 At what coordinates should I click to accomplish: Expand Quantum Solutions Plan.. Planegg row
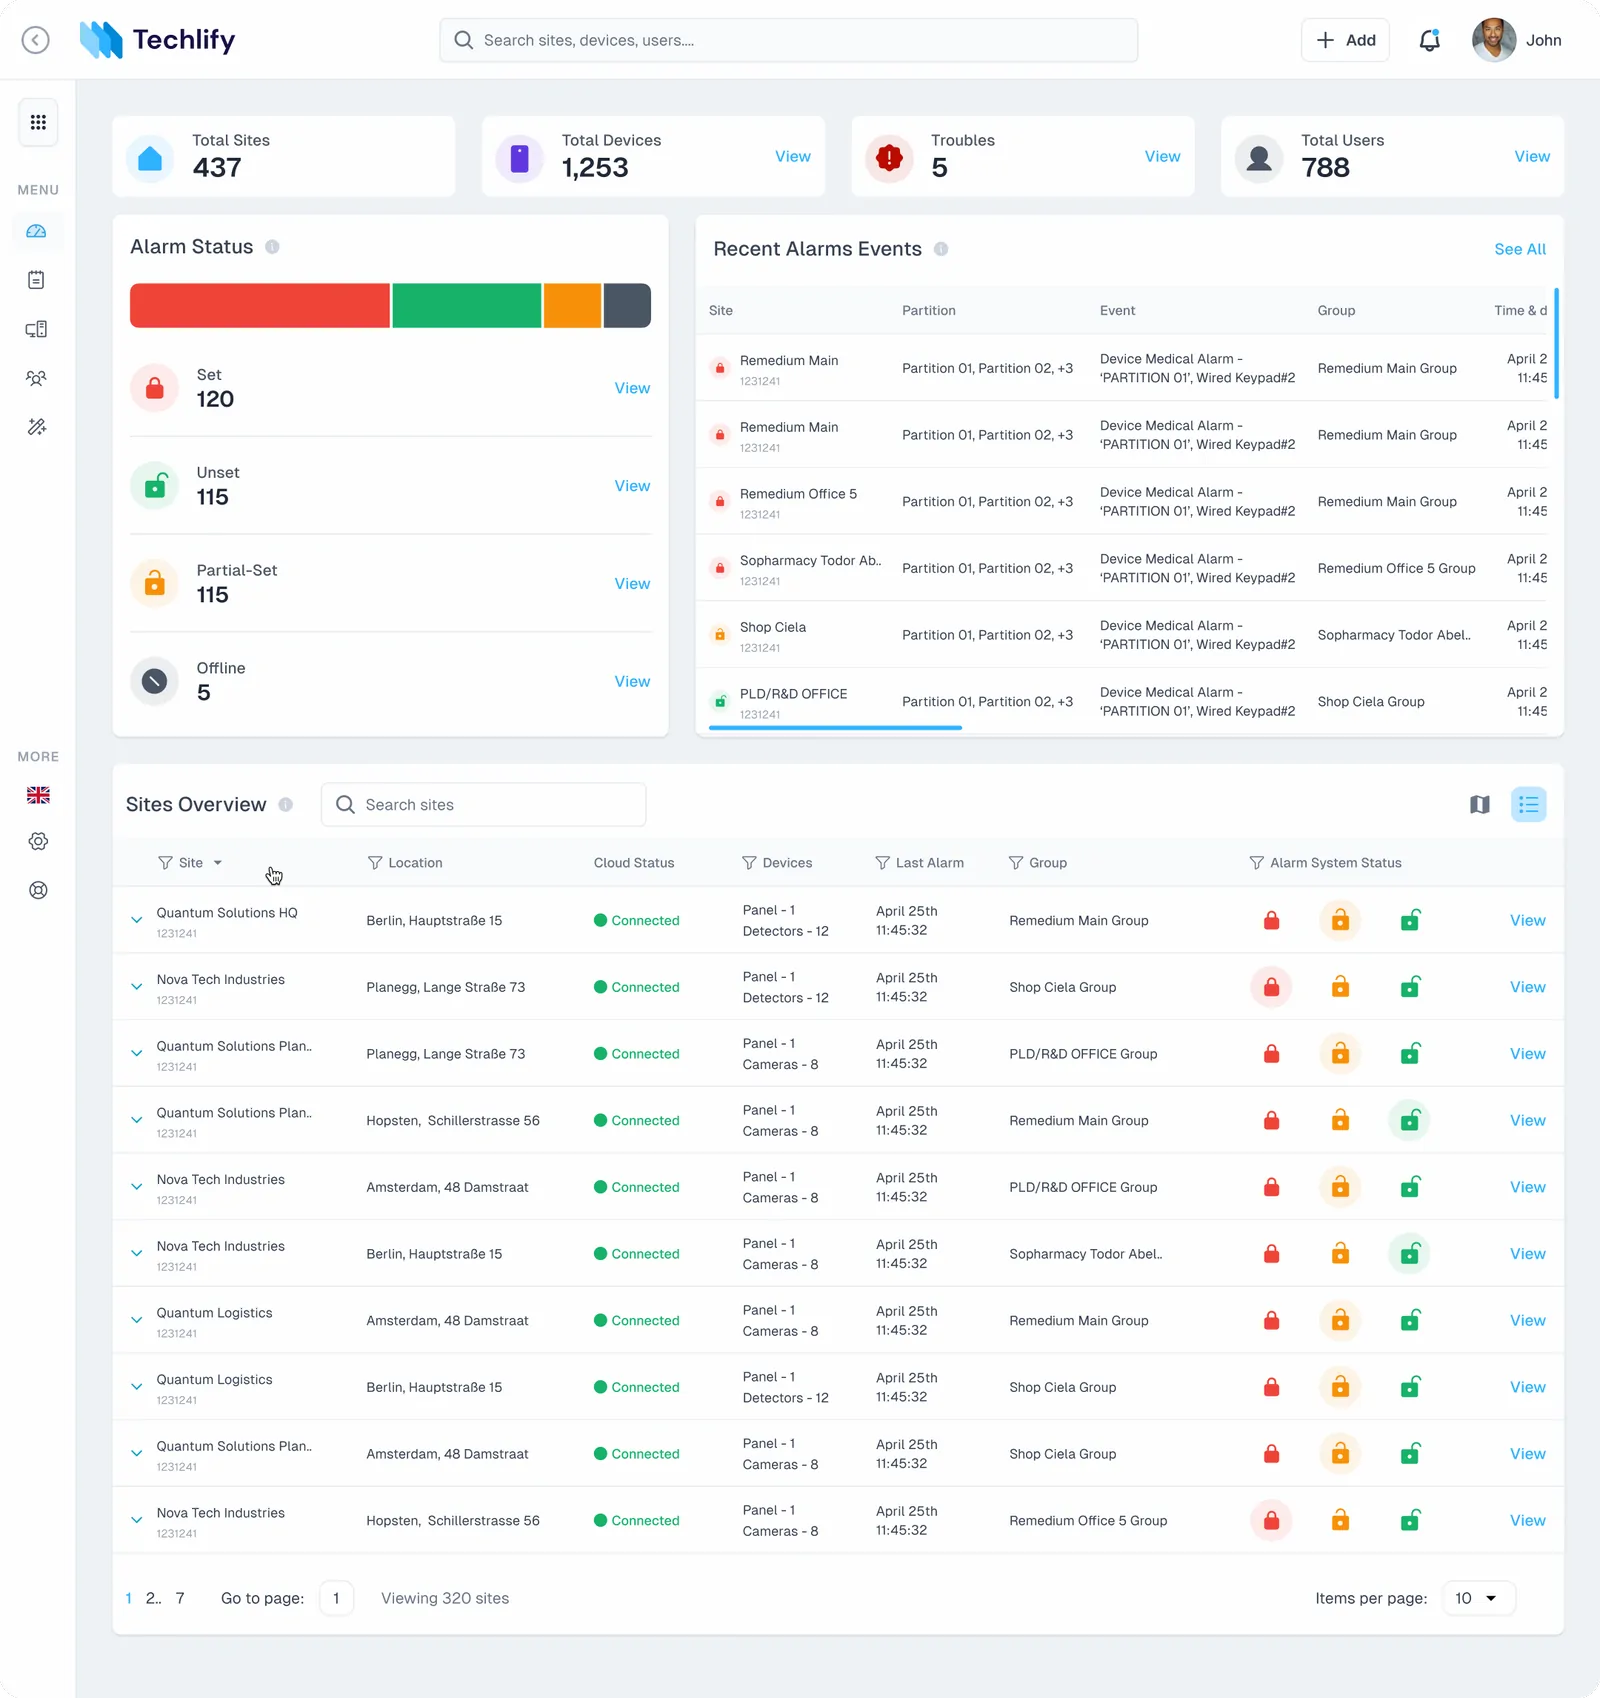click(137, 1053)
